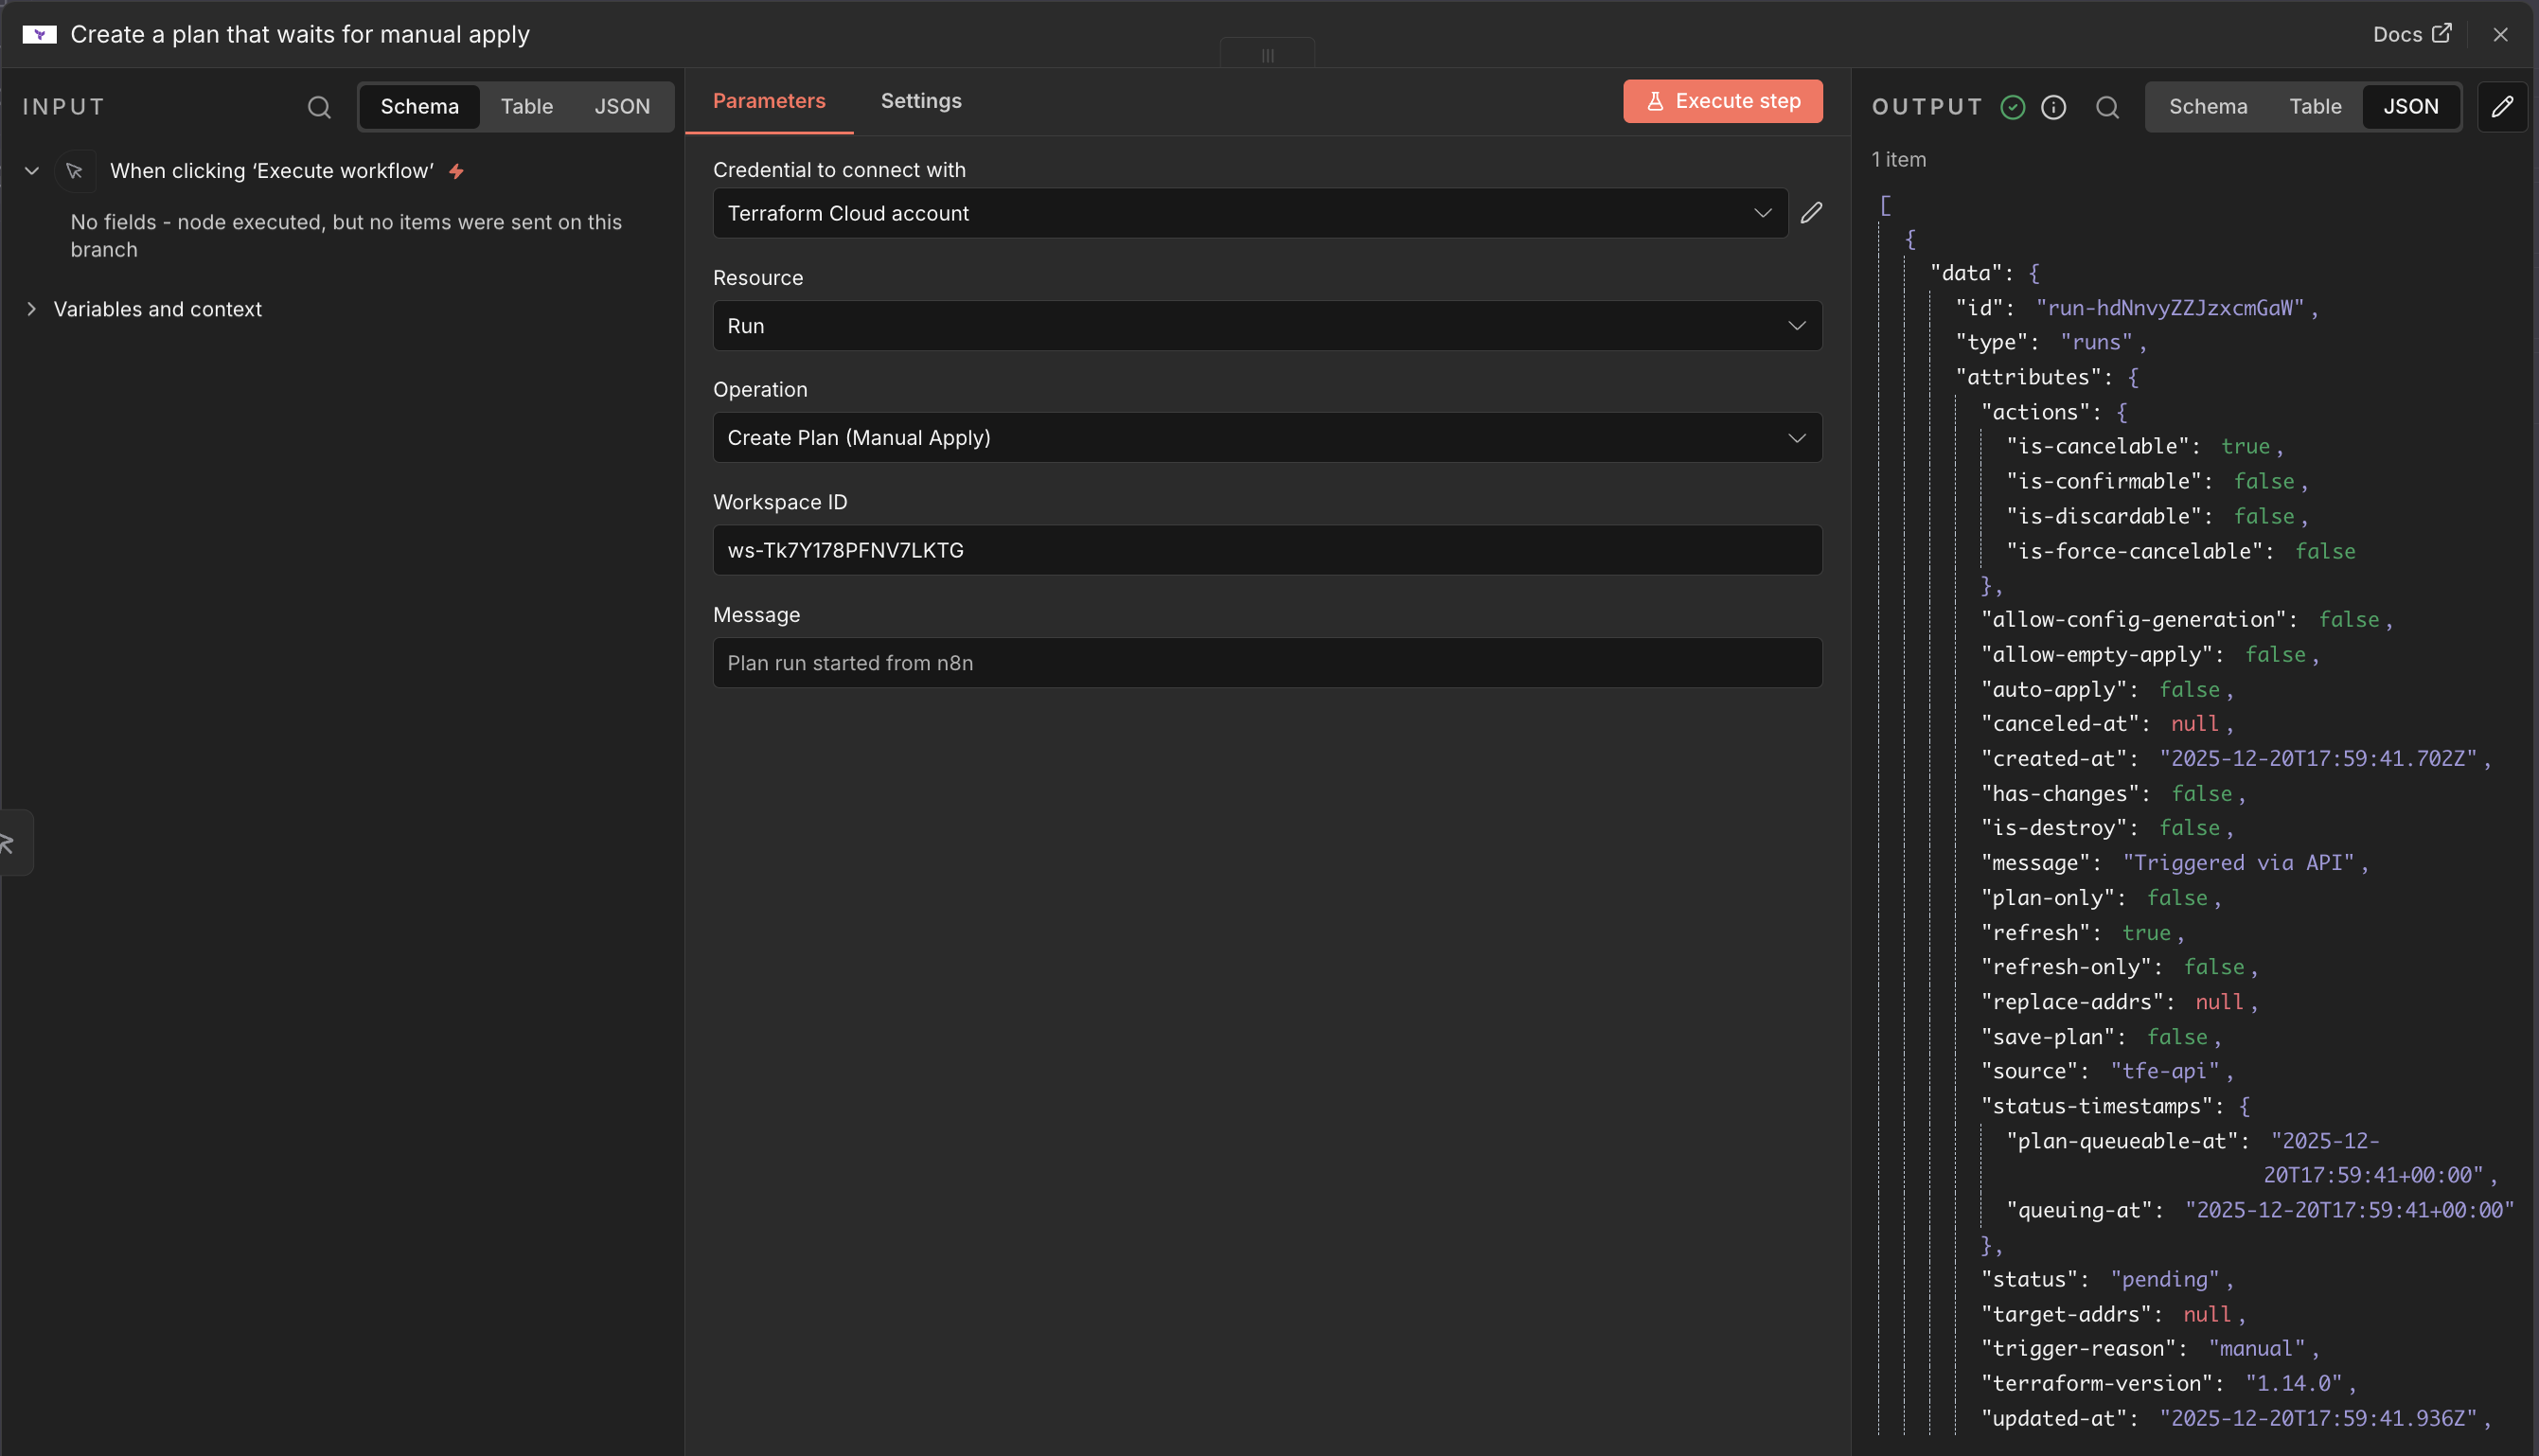Click the Terraform node logo in title
This screenshot has height=1456, width=2539.
click(40, 35)
